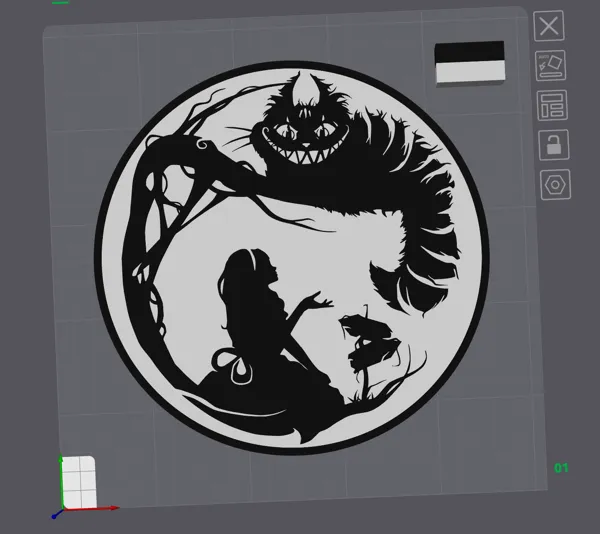Toggle the plate lock icon
This screenshot has width=600, height=534.
click(x=554, y=145)
